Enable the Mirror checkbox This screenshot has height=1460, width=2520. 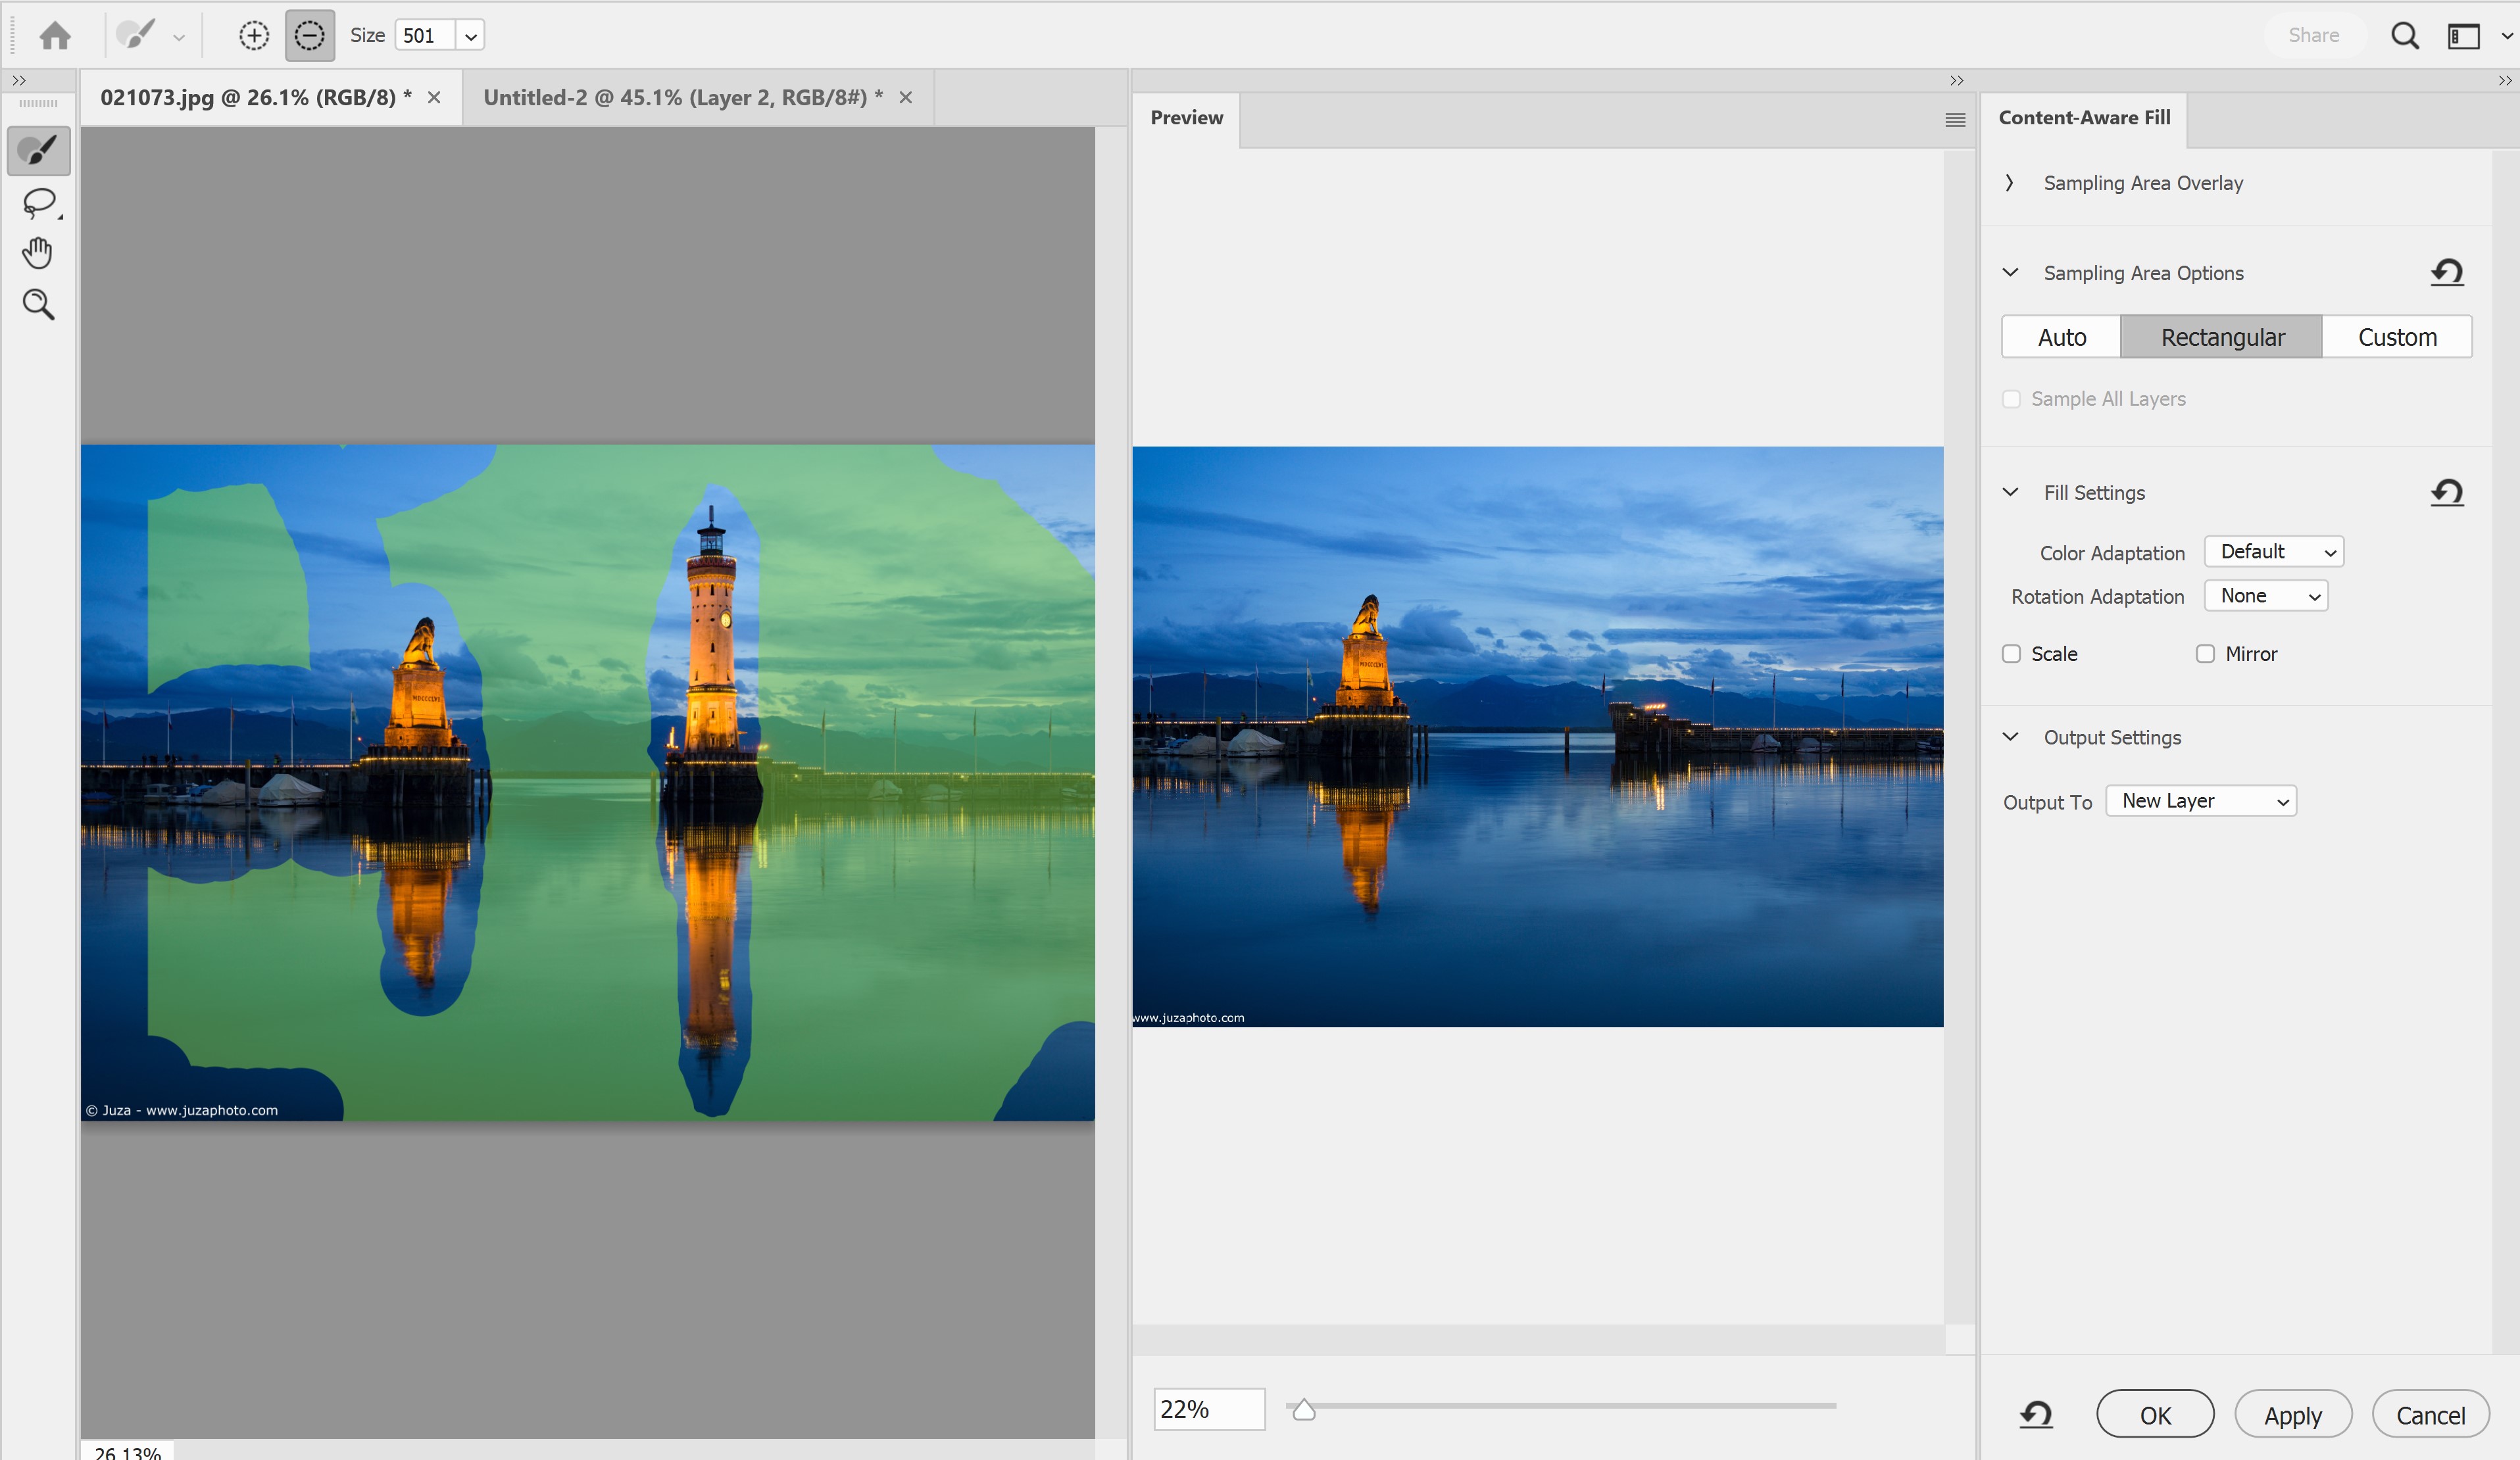[2205, 654]
